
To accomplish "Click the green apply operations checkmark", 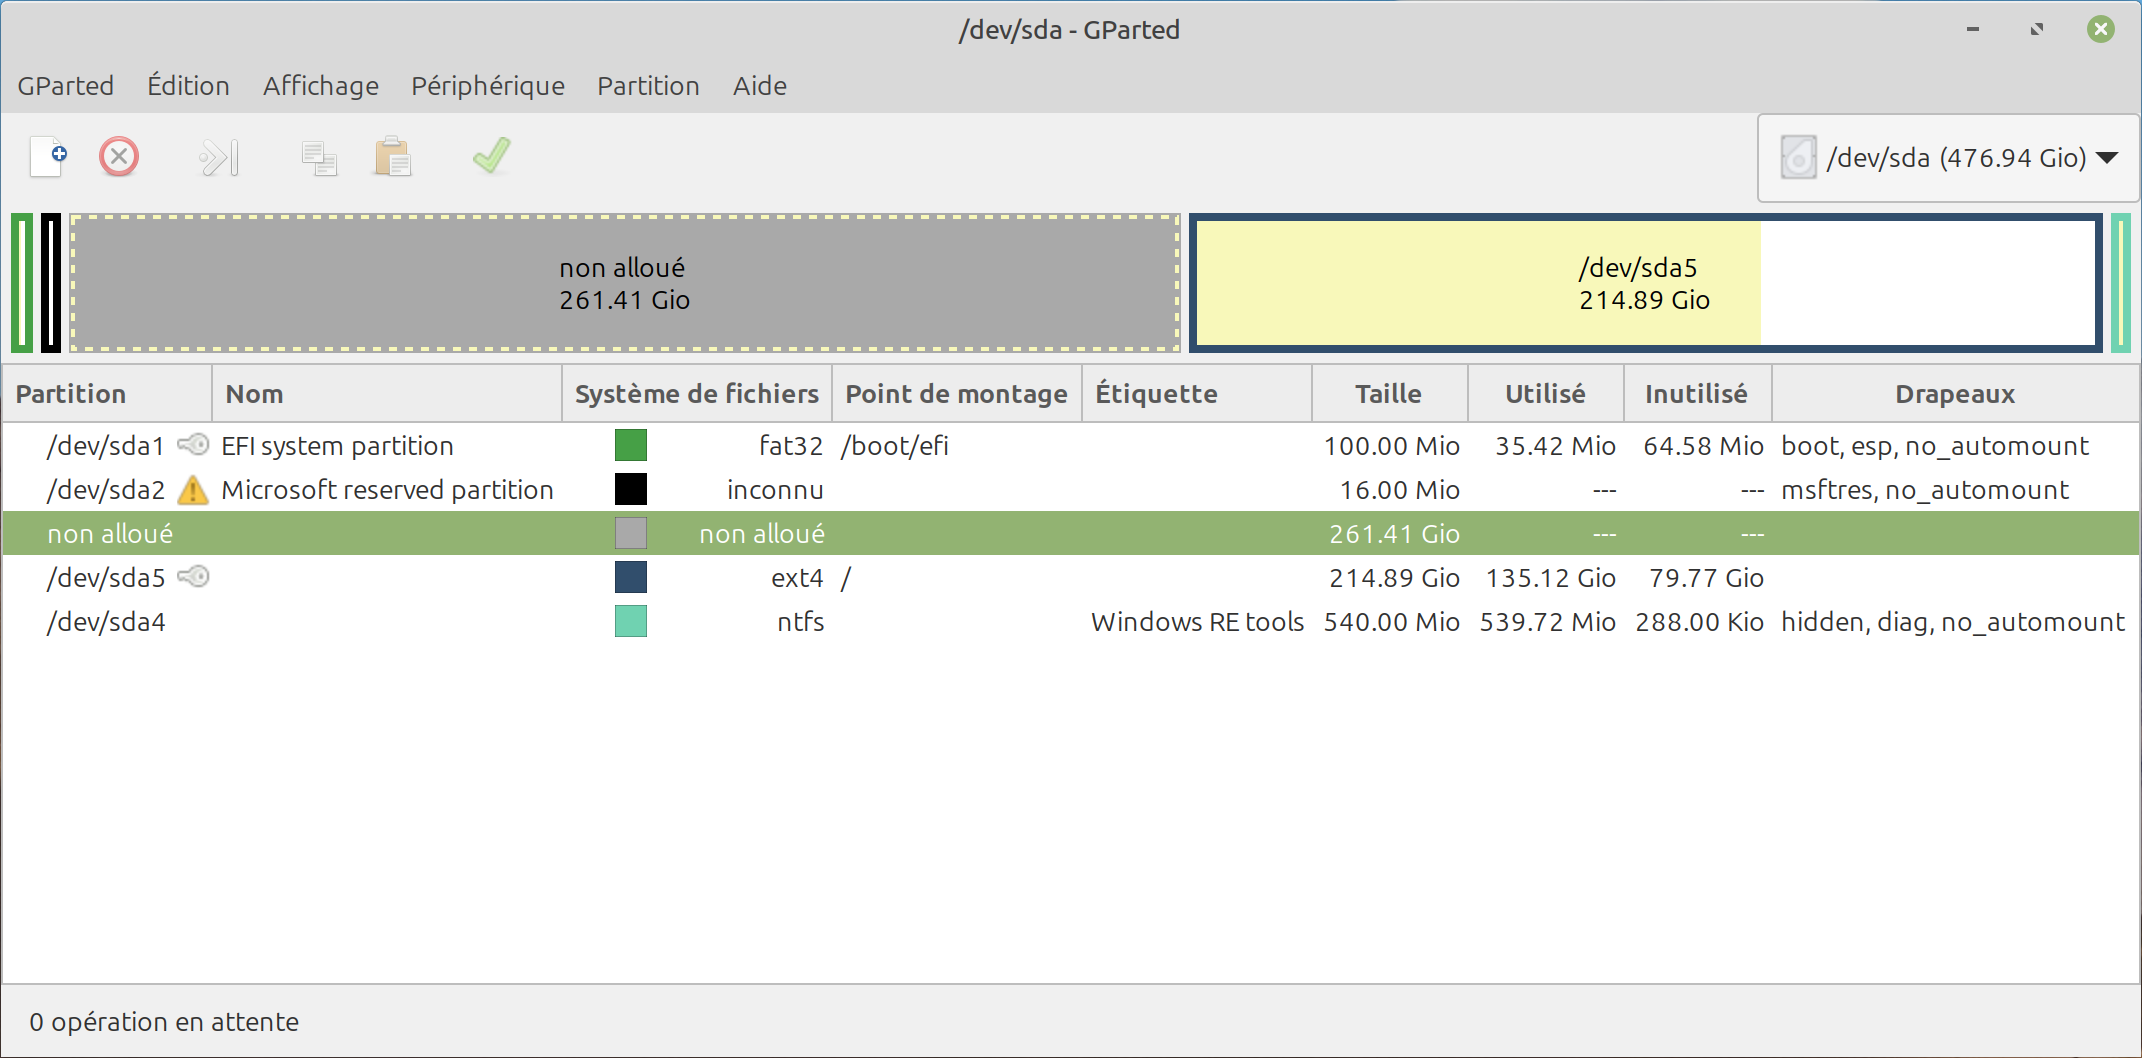I will coord(491,156).
